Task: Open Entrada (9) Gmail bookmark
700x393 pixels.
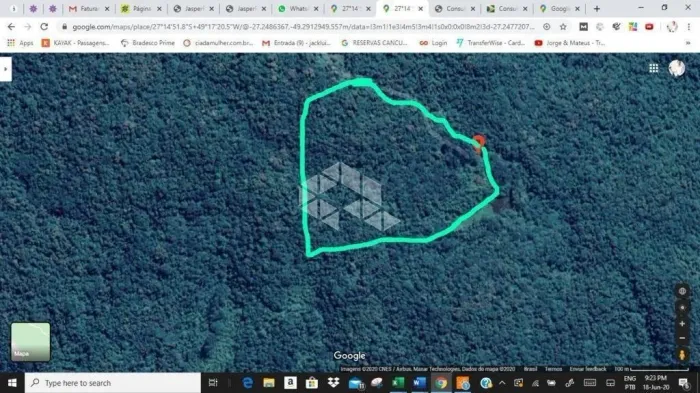Action: (296, 43)
